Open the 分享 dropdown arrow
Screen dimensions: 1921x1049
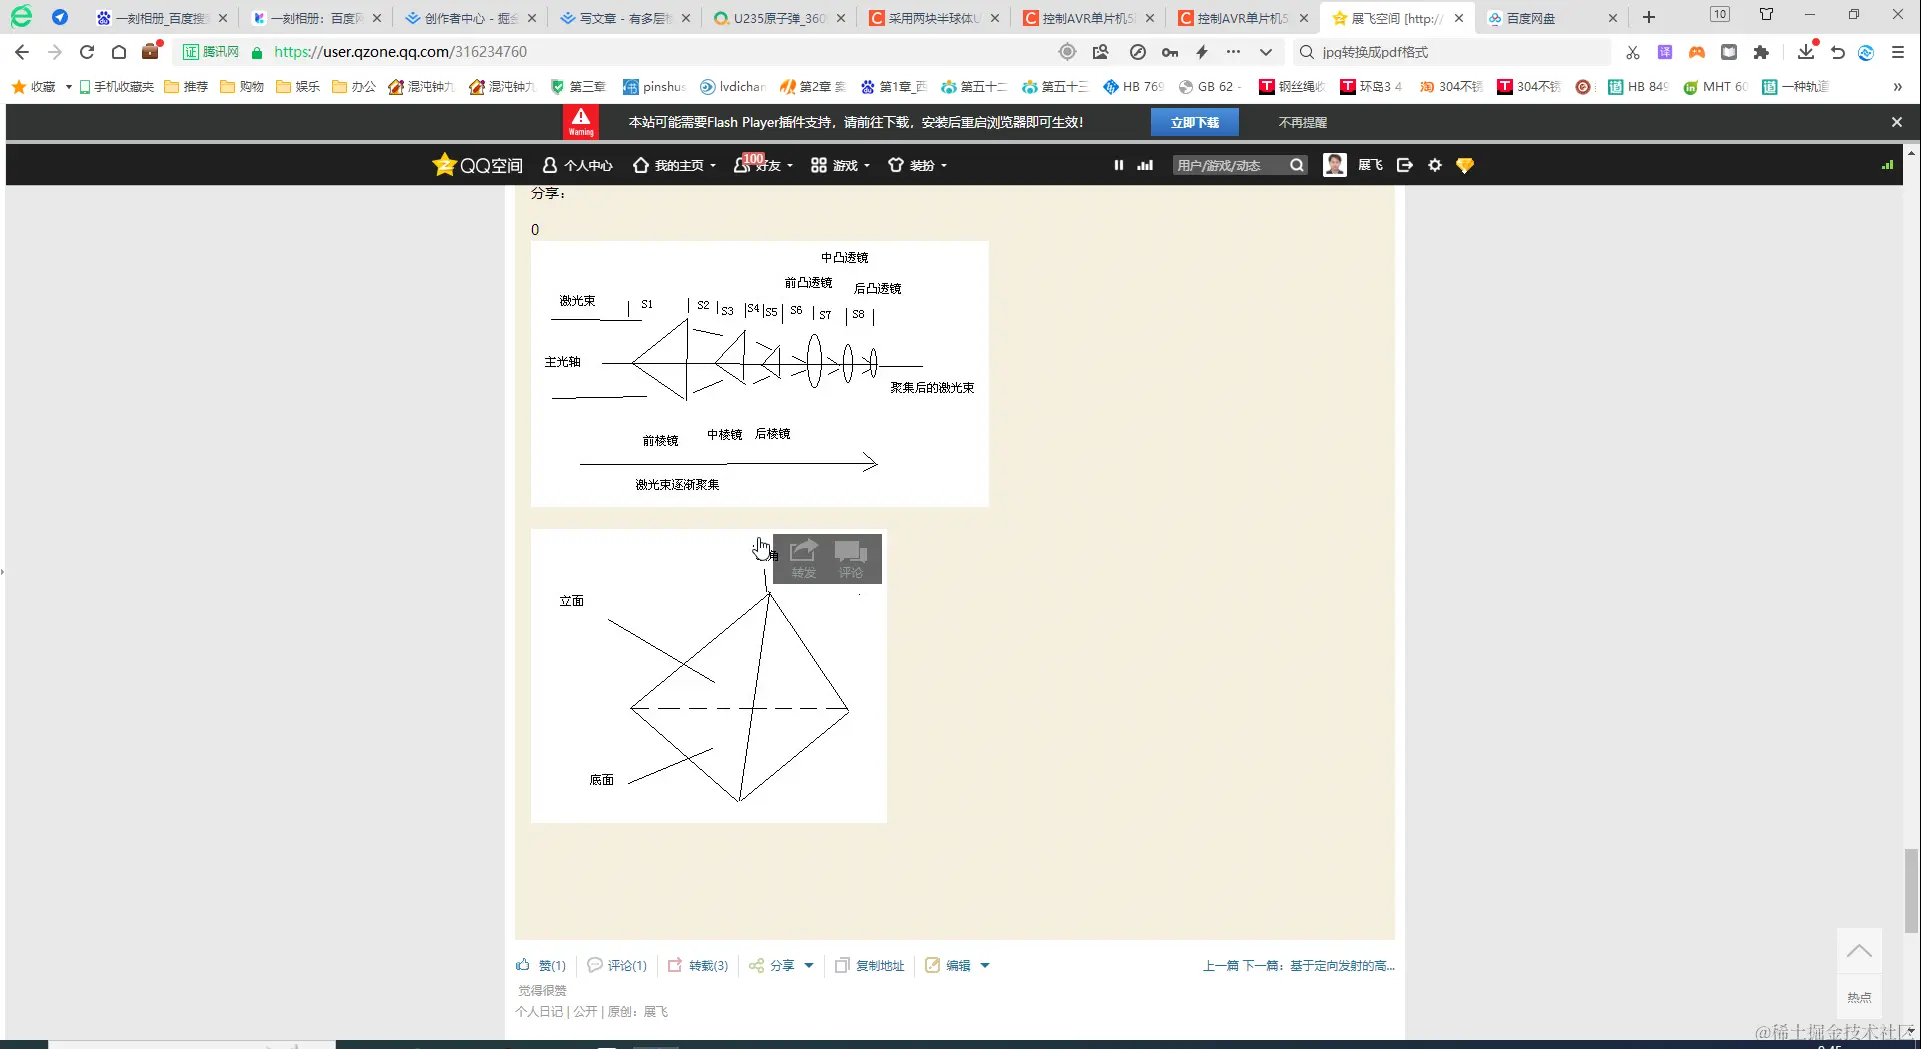point(810,965)
